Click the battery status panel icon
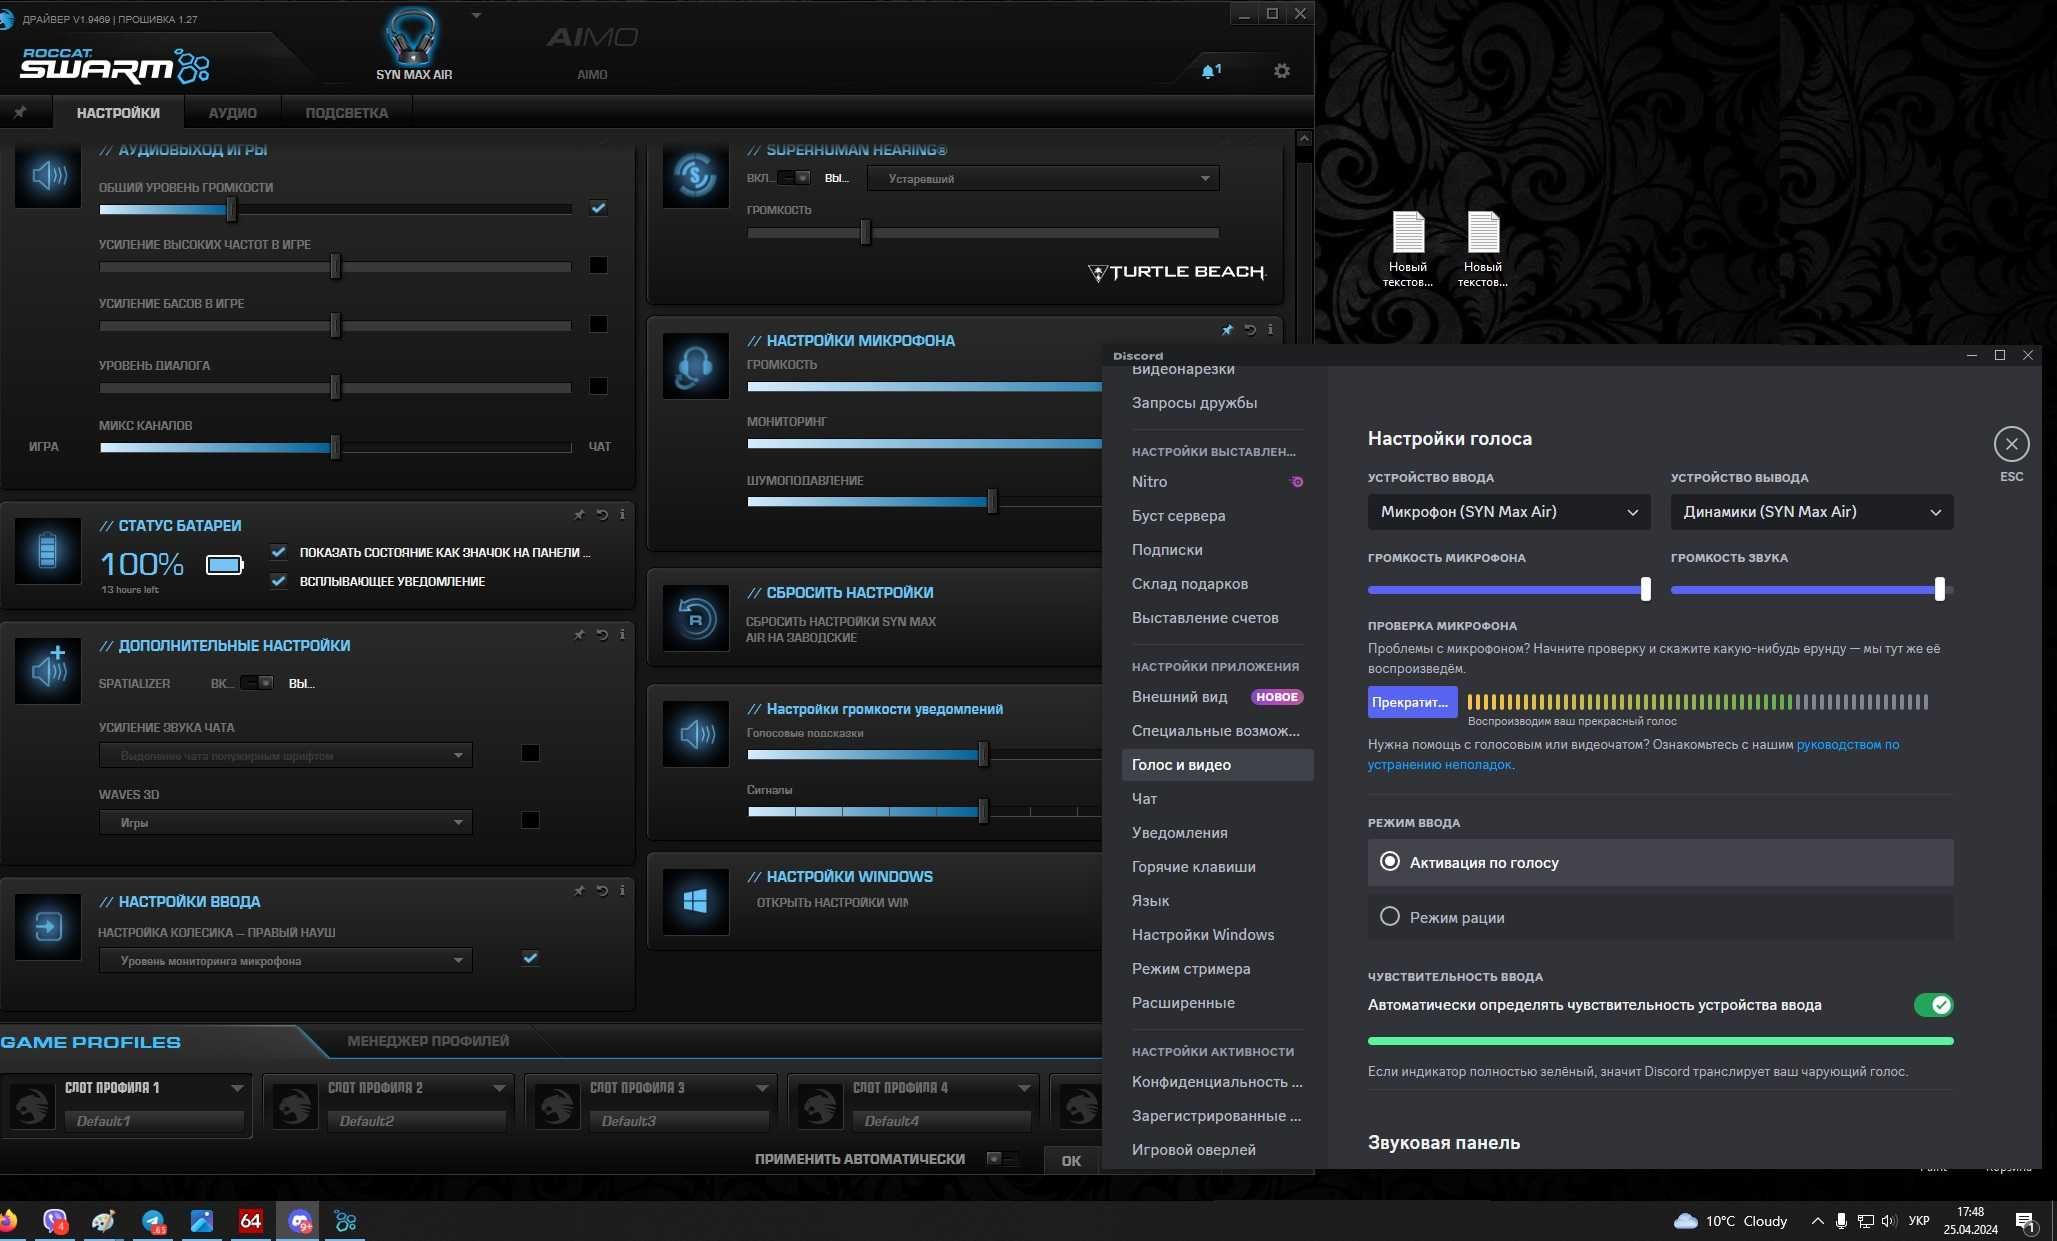Screen dimensions: 2057x1241 tap(48, 551)
